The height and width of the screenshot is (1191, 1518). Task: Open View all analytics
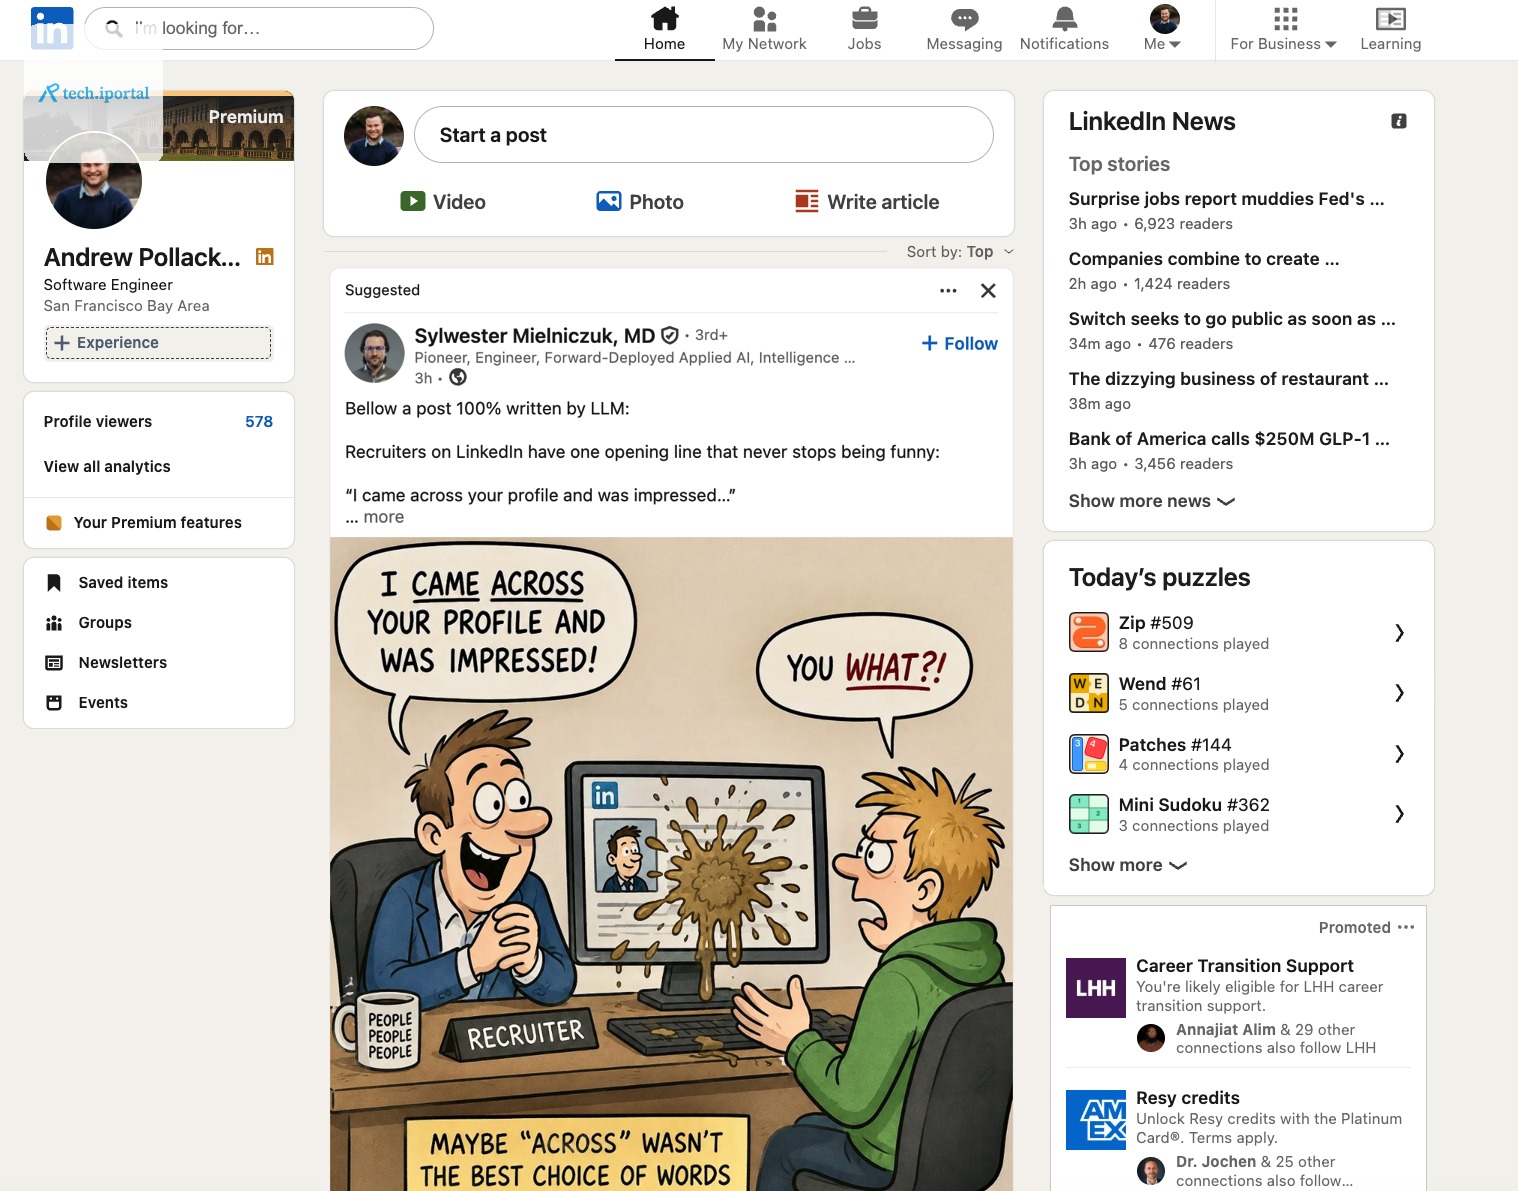(x=107, y=467)
